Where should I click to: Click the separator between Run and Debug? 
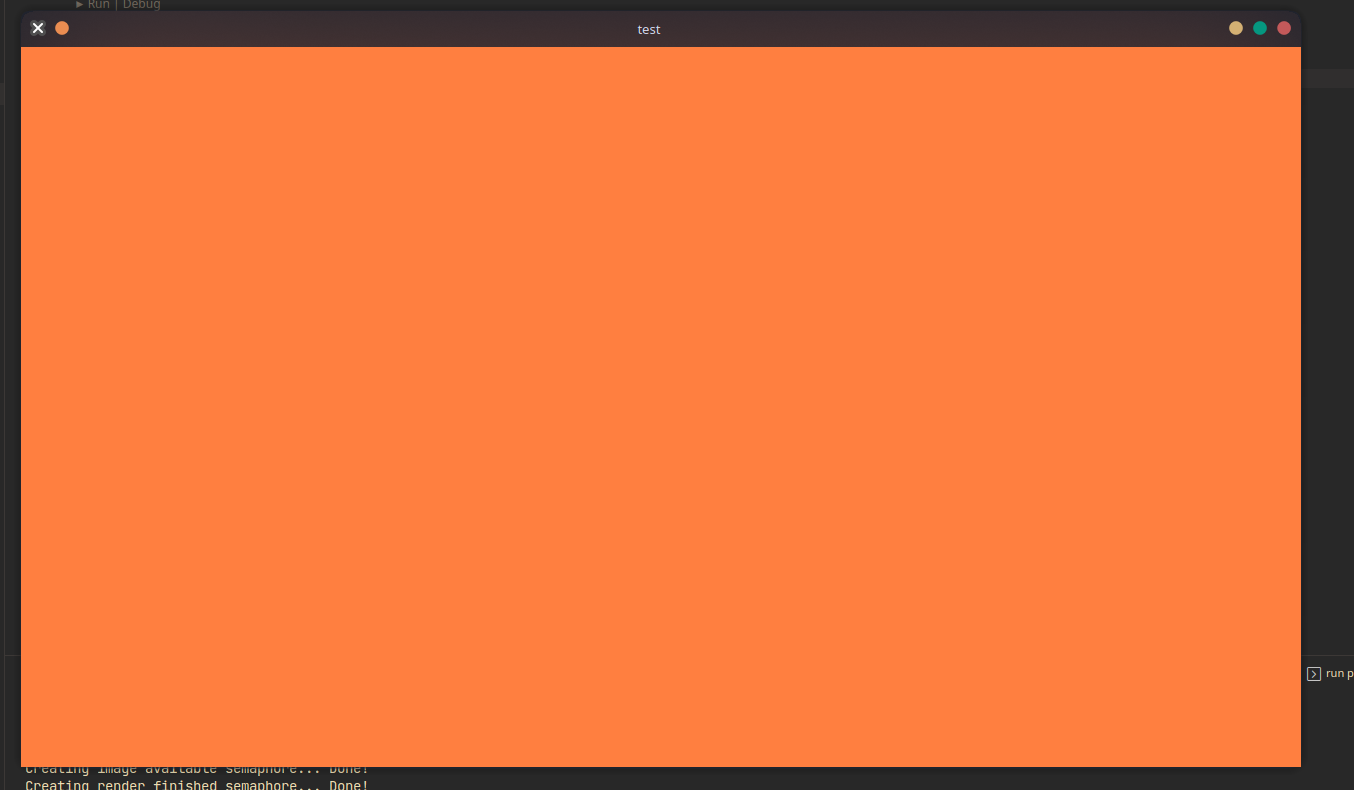116,4
